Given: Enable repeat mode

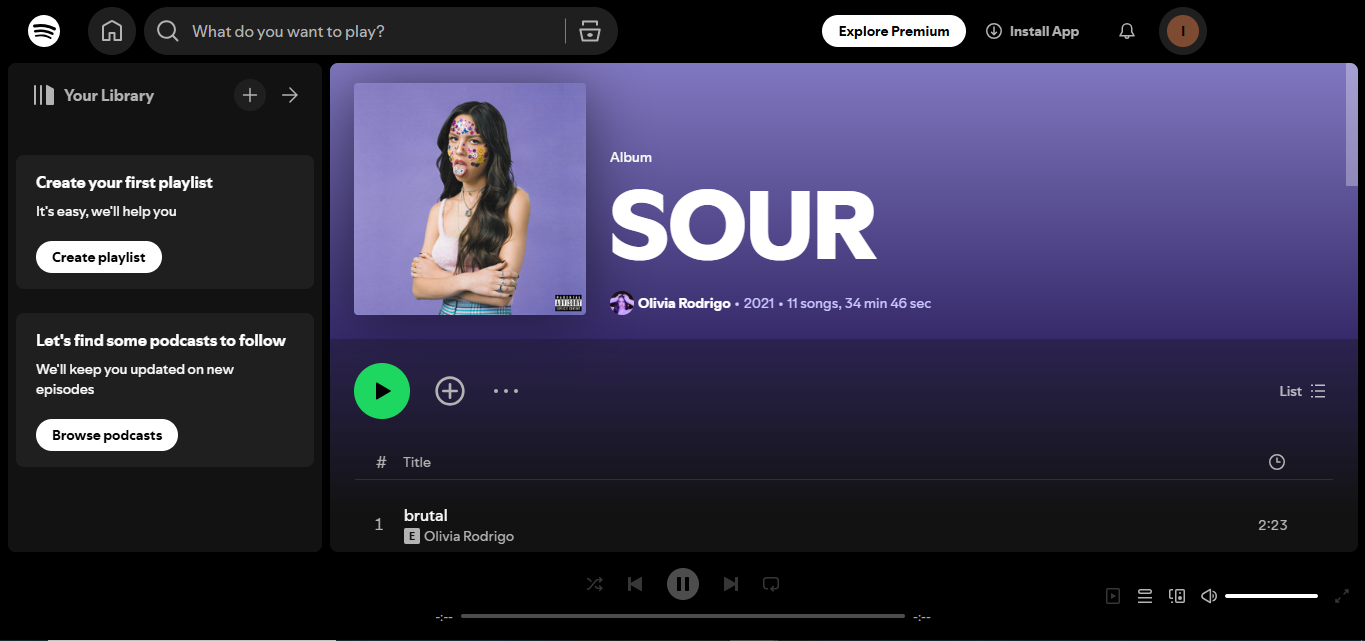Looking at the screenshot, I should [770, 583].
